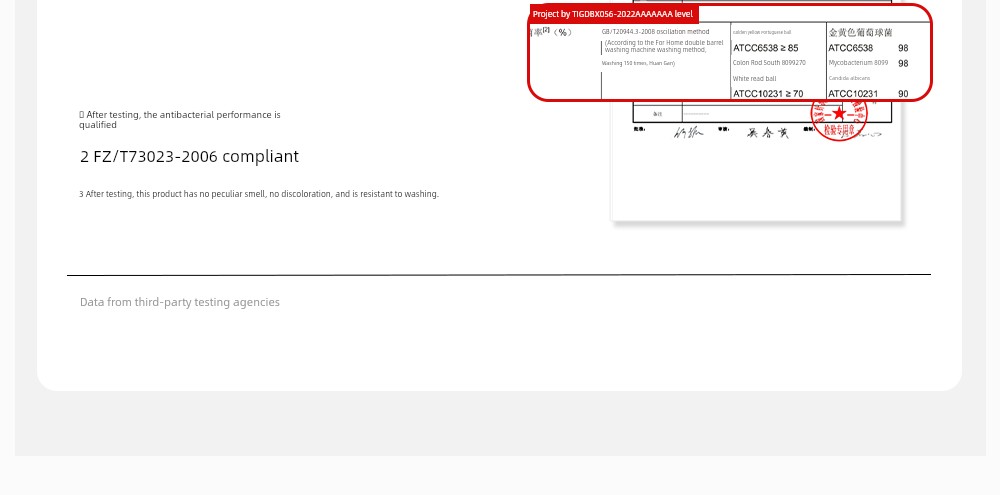1000x495 pixels.
Task: Click the 'ATCC6538 ≥ 85' requirement cell
Action: 765,48
